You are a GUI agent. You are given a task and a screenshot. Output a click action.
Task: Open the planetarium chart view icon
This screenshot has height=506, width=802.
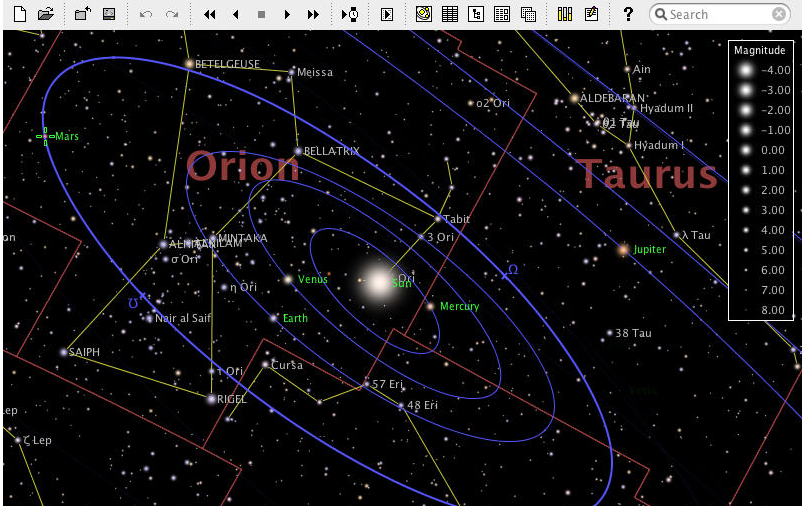point(424,14)
